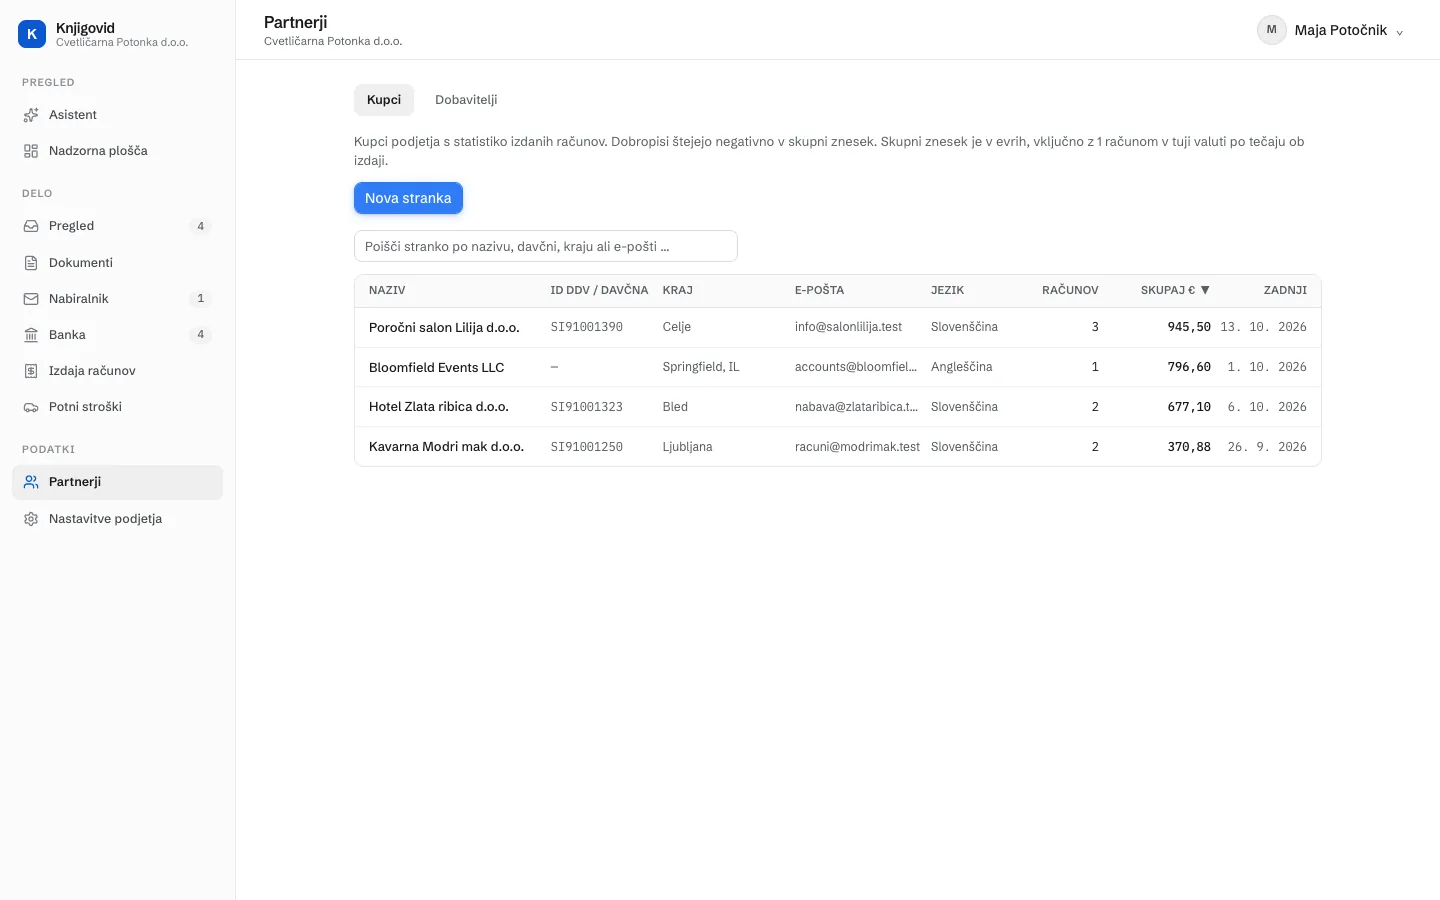Click the Angleščina language cell

click(x=962, y=367)
